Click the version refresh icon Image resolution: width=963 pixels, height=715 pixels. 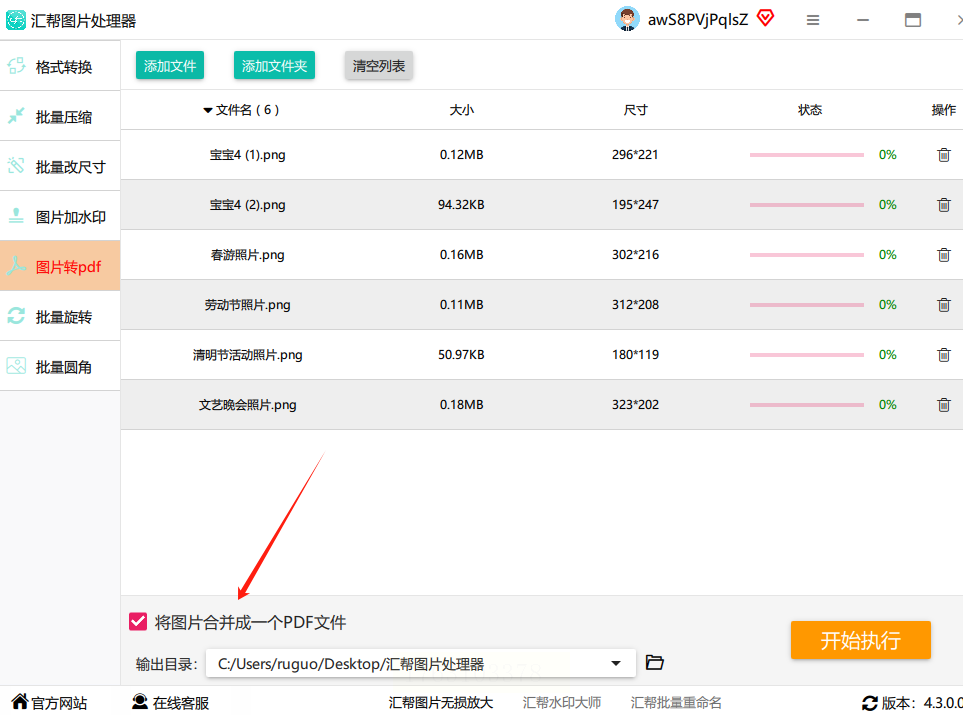click(869, 703)
